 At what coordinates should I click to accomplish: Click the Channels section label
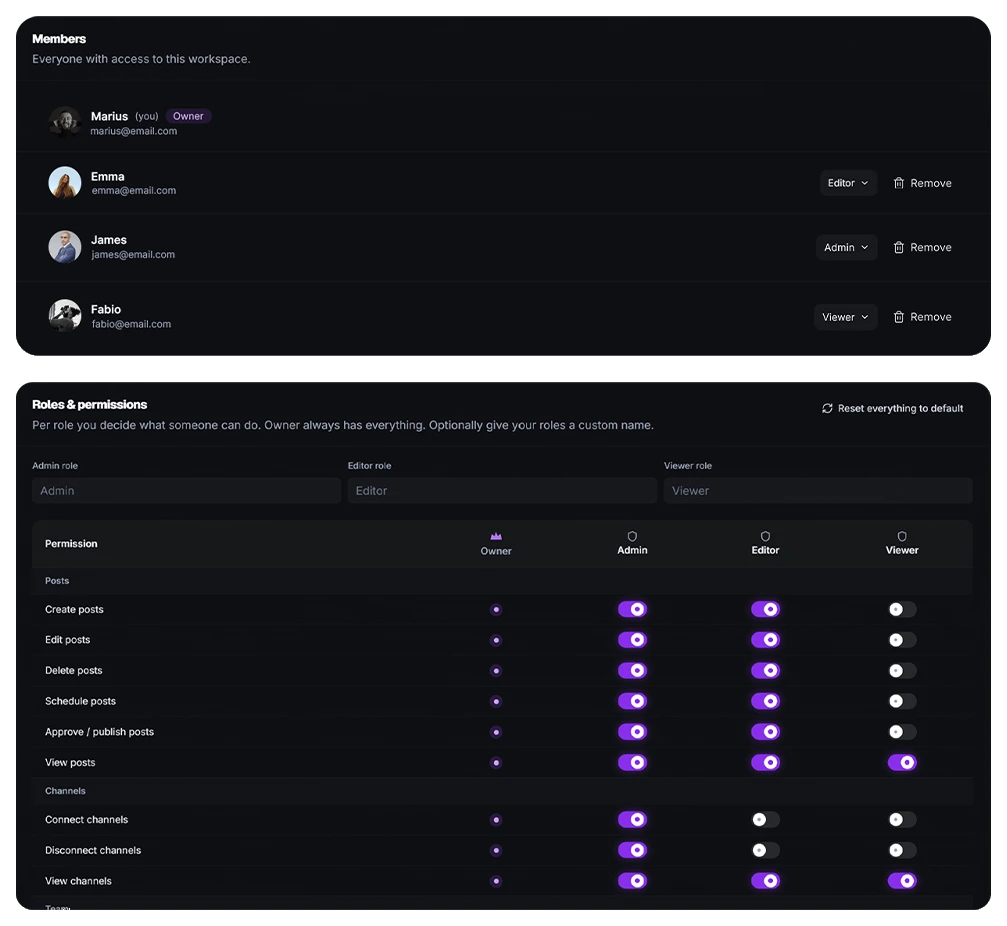coord(65,791)
